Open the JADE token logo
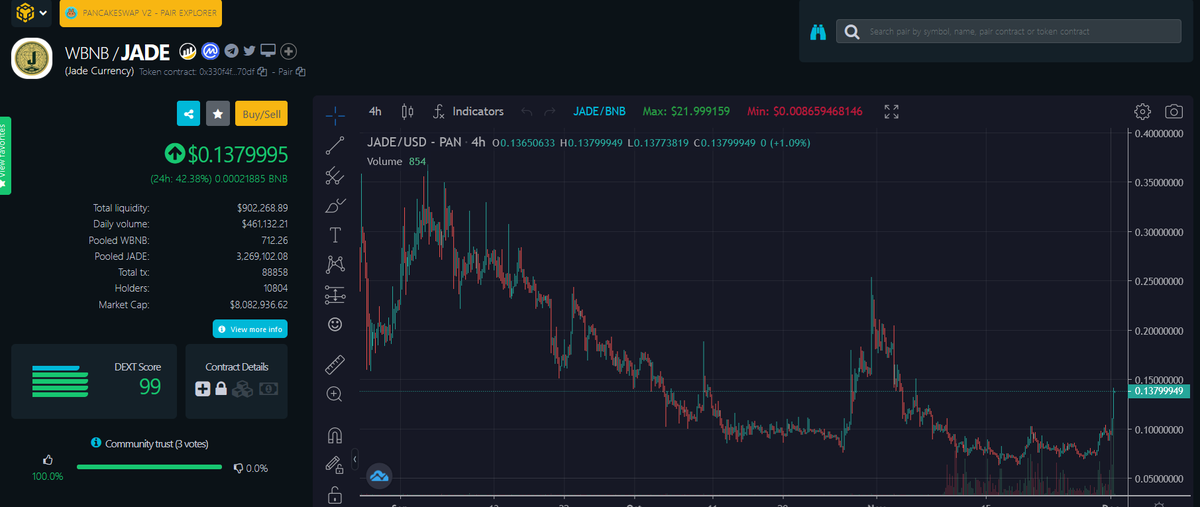Screen dimensions: 1200x507 (32, 59)
